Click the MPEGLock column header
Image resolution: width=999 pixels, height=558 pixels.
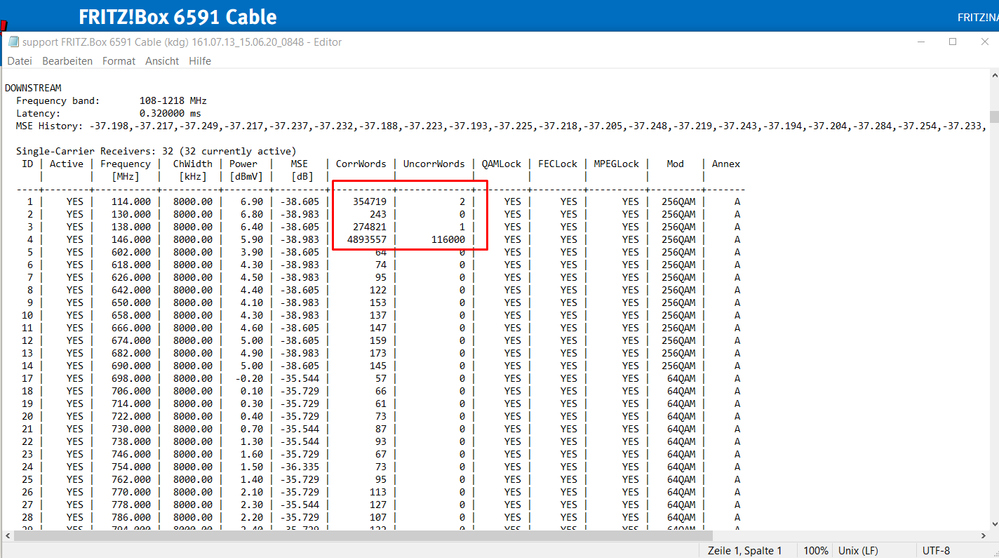[616, 164]
